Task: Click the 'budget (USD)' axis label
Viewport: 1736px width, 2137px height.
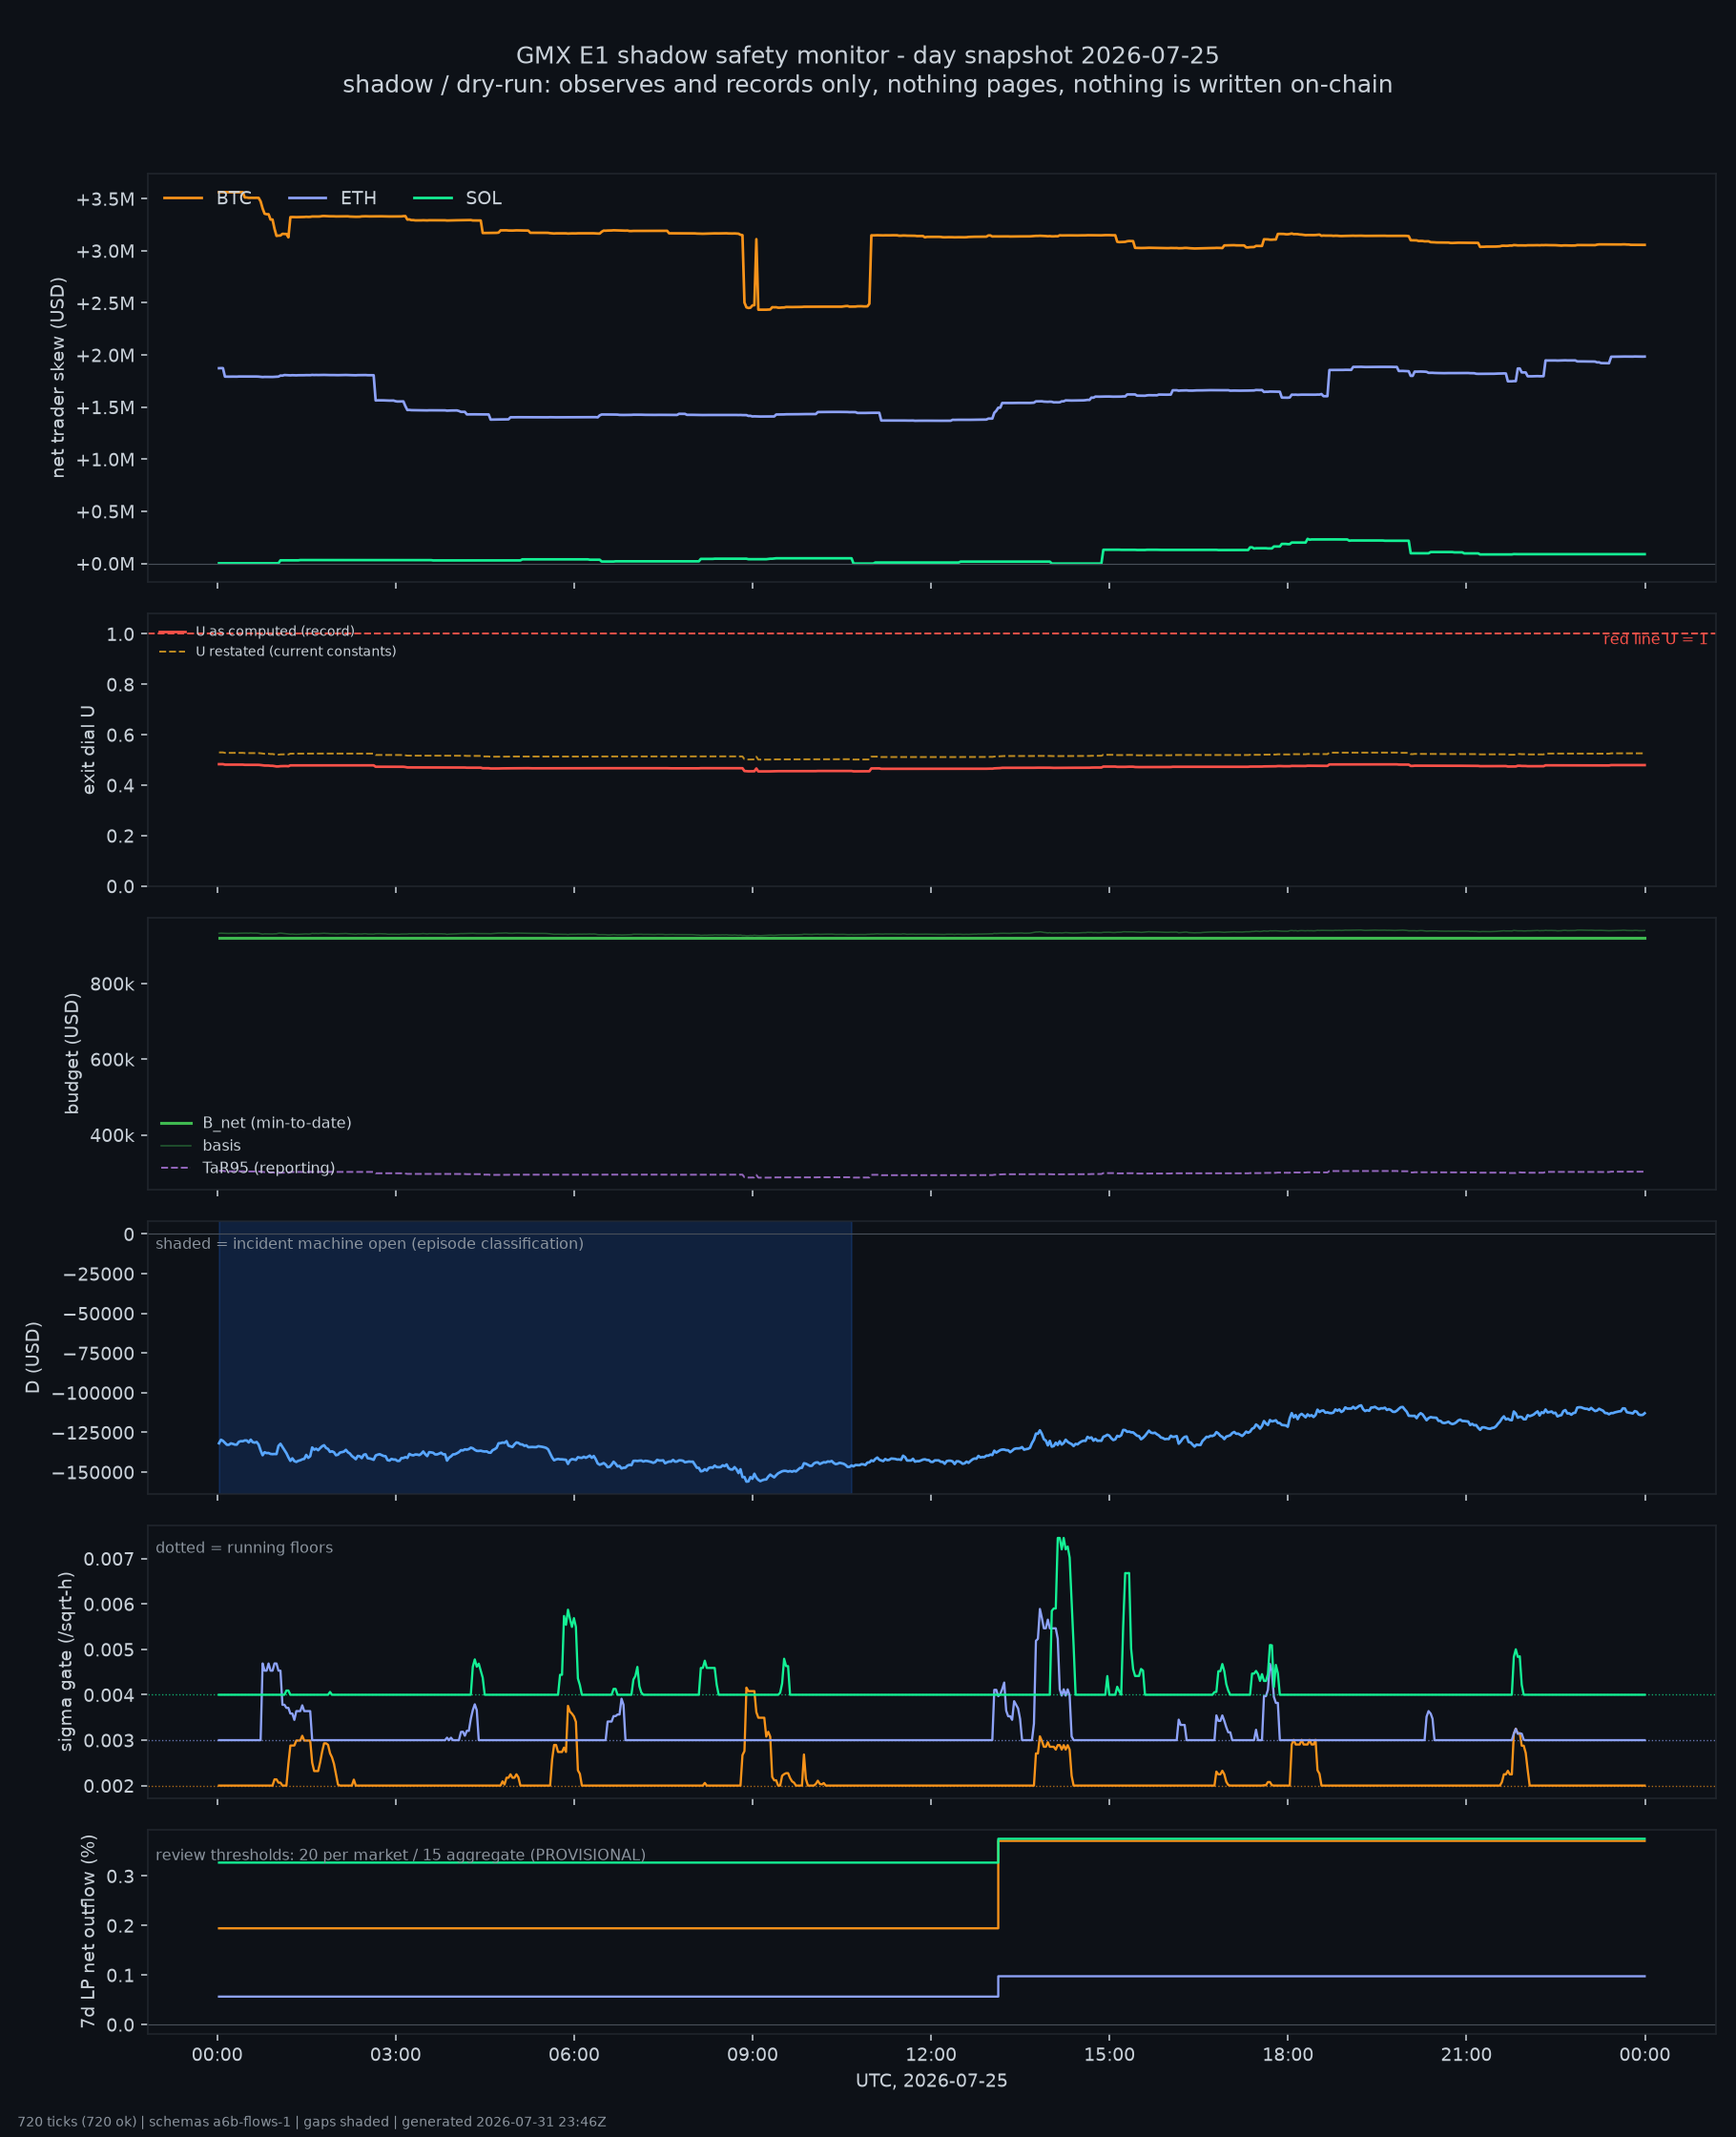Action: pos(72,1053)
